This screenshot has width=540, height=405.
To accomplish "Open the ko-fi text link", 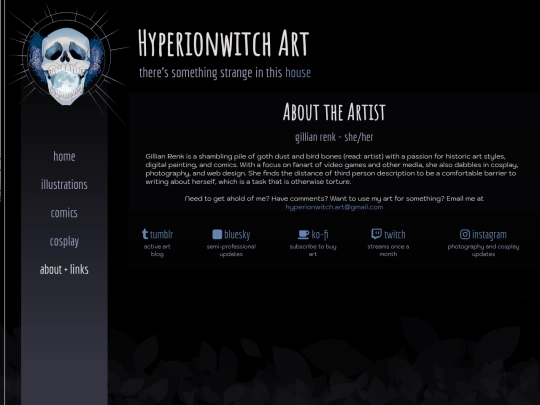I will point(320,235).
